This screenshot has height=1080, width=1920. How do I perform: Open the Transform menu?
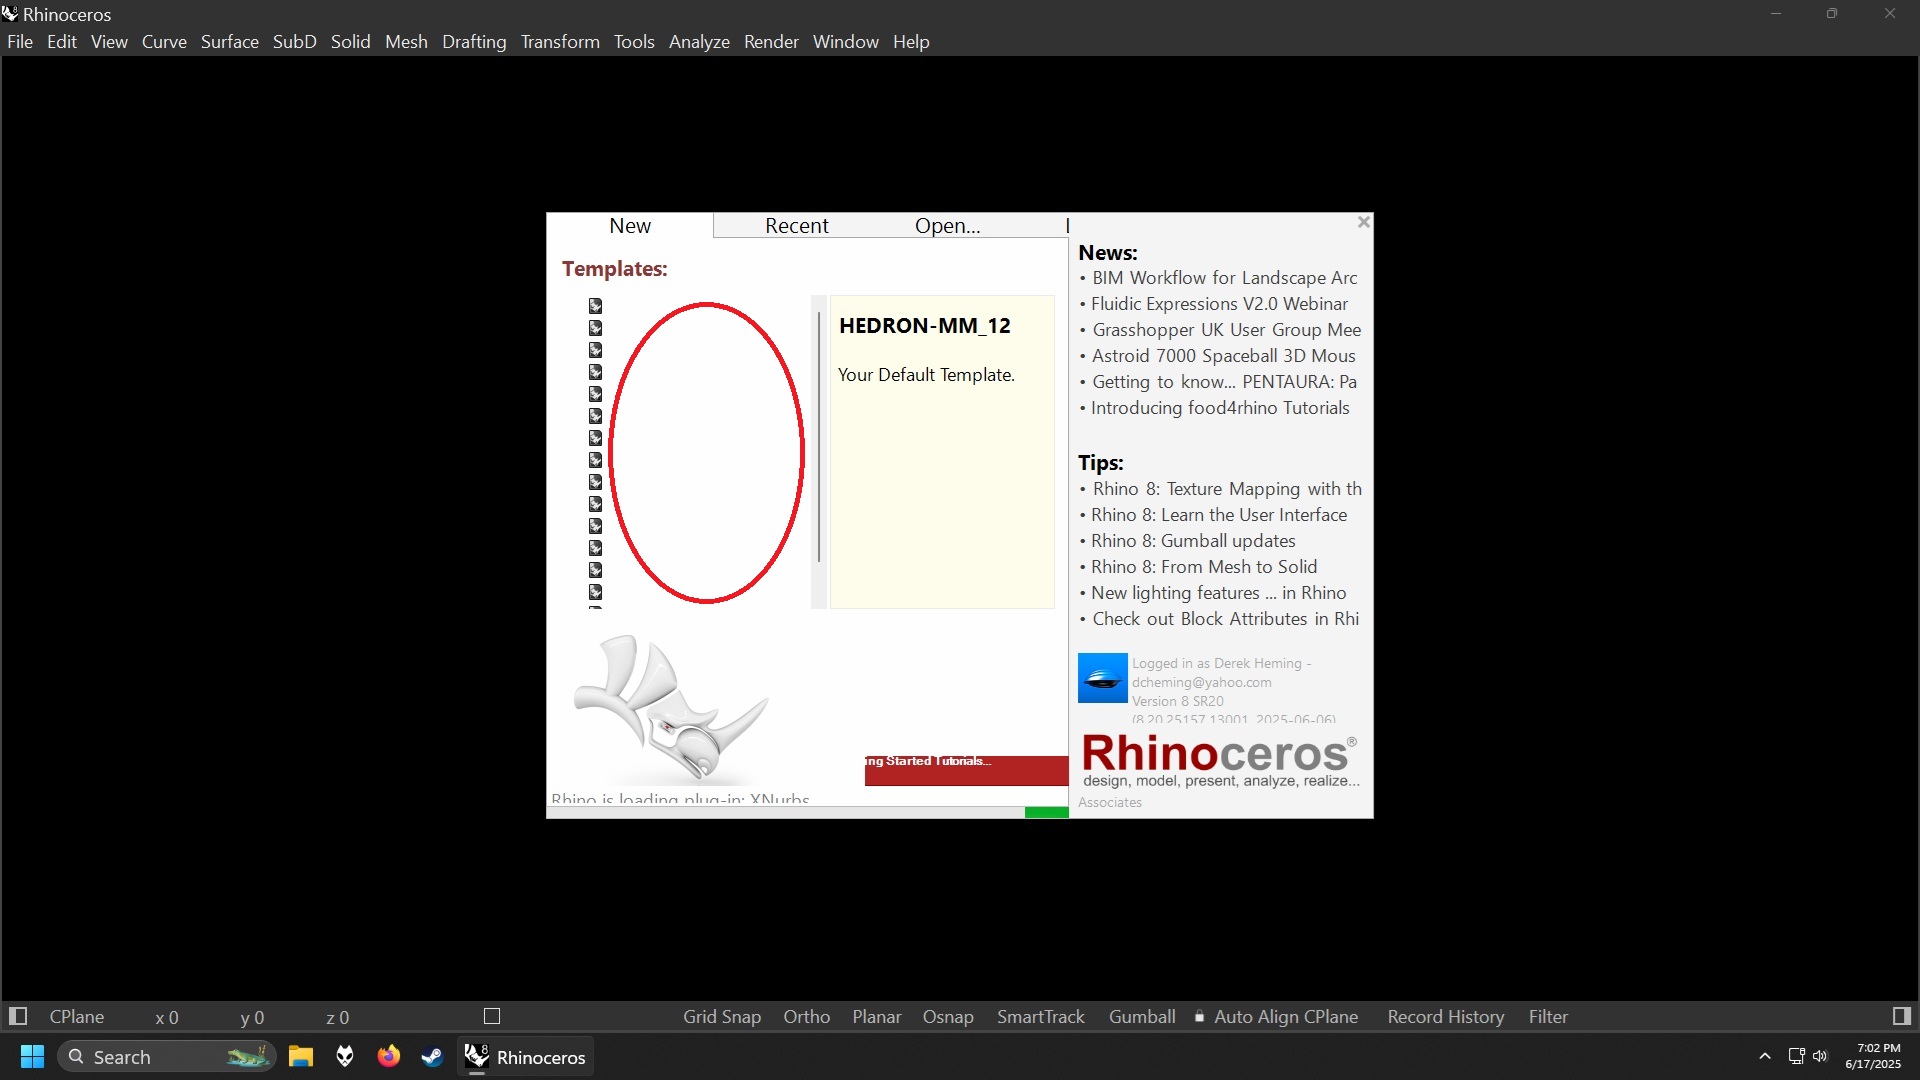coord(560,42)
